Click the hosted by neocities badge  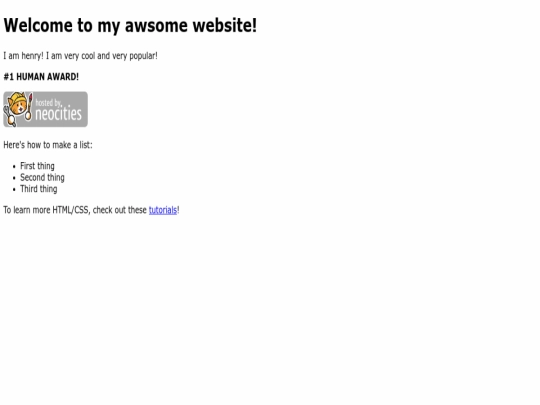point(45,109)
